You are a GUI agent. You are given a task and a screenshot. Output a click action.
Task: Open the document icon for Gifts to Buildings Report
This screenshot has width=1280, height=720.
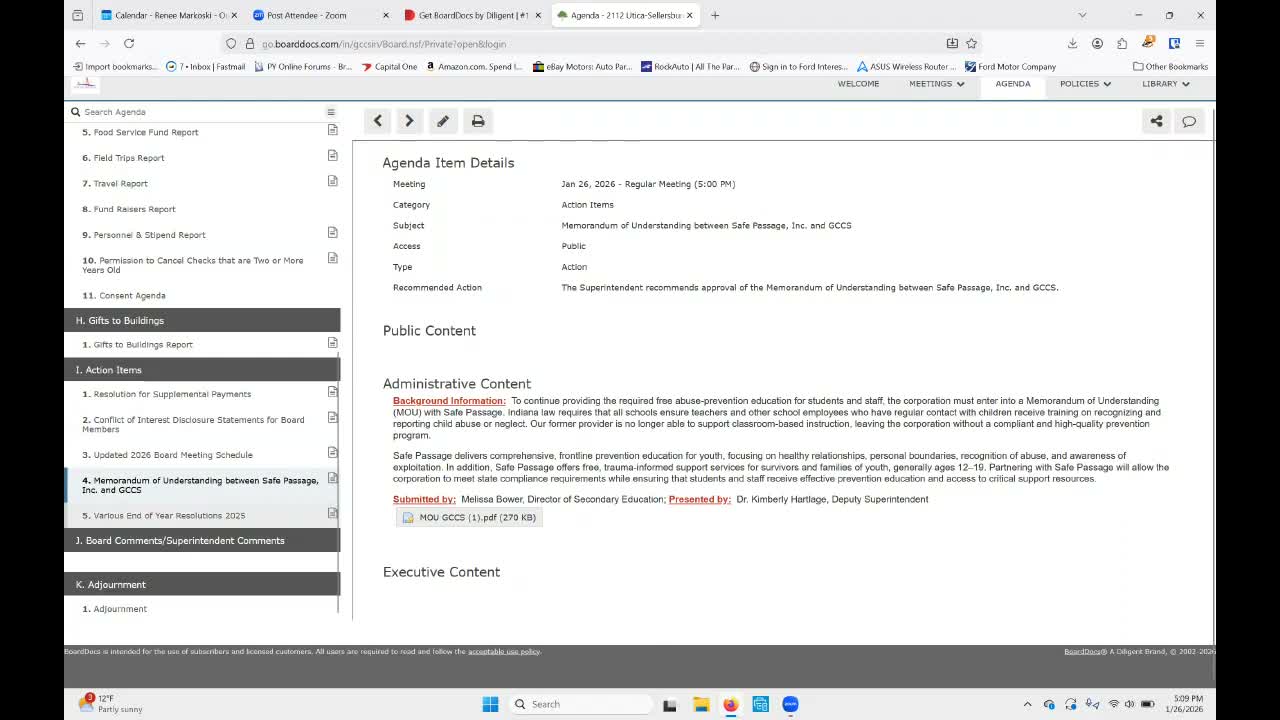click(333, 343)
